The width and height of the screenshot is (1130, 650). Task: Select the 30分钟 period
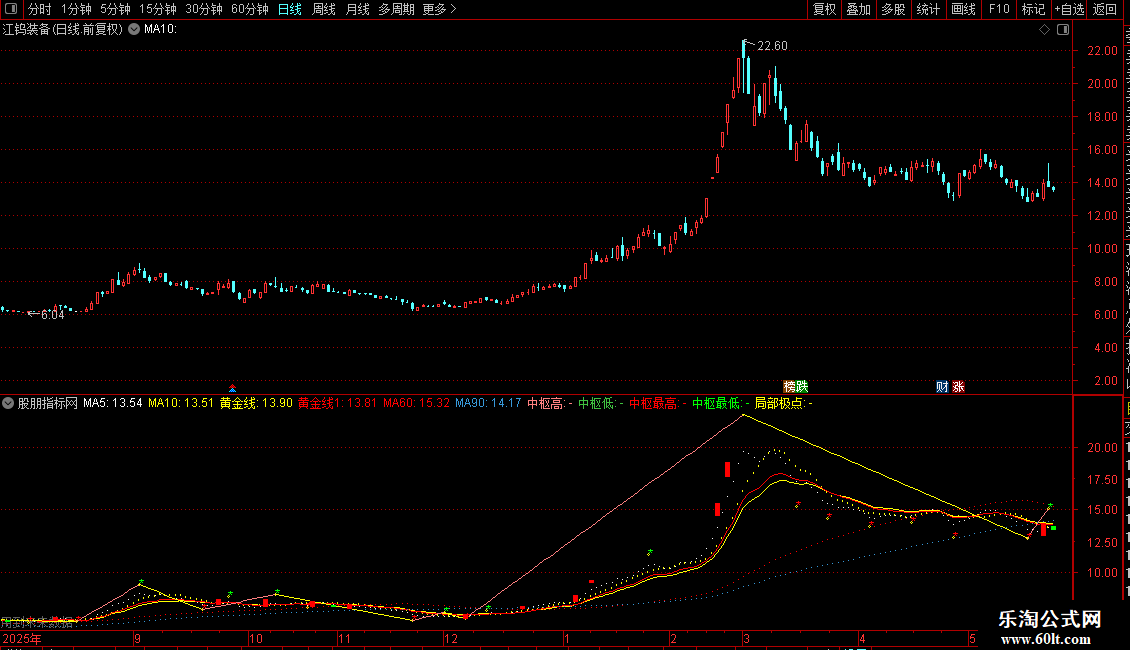pos(204,9)
